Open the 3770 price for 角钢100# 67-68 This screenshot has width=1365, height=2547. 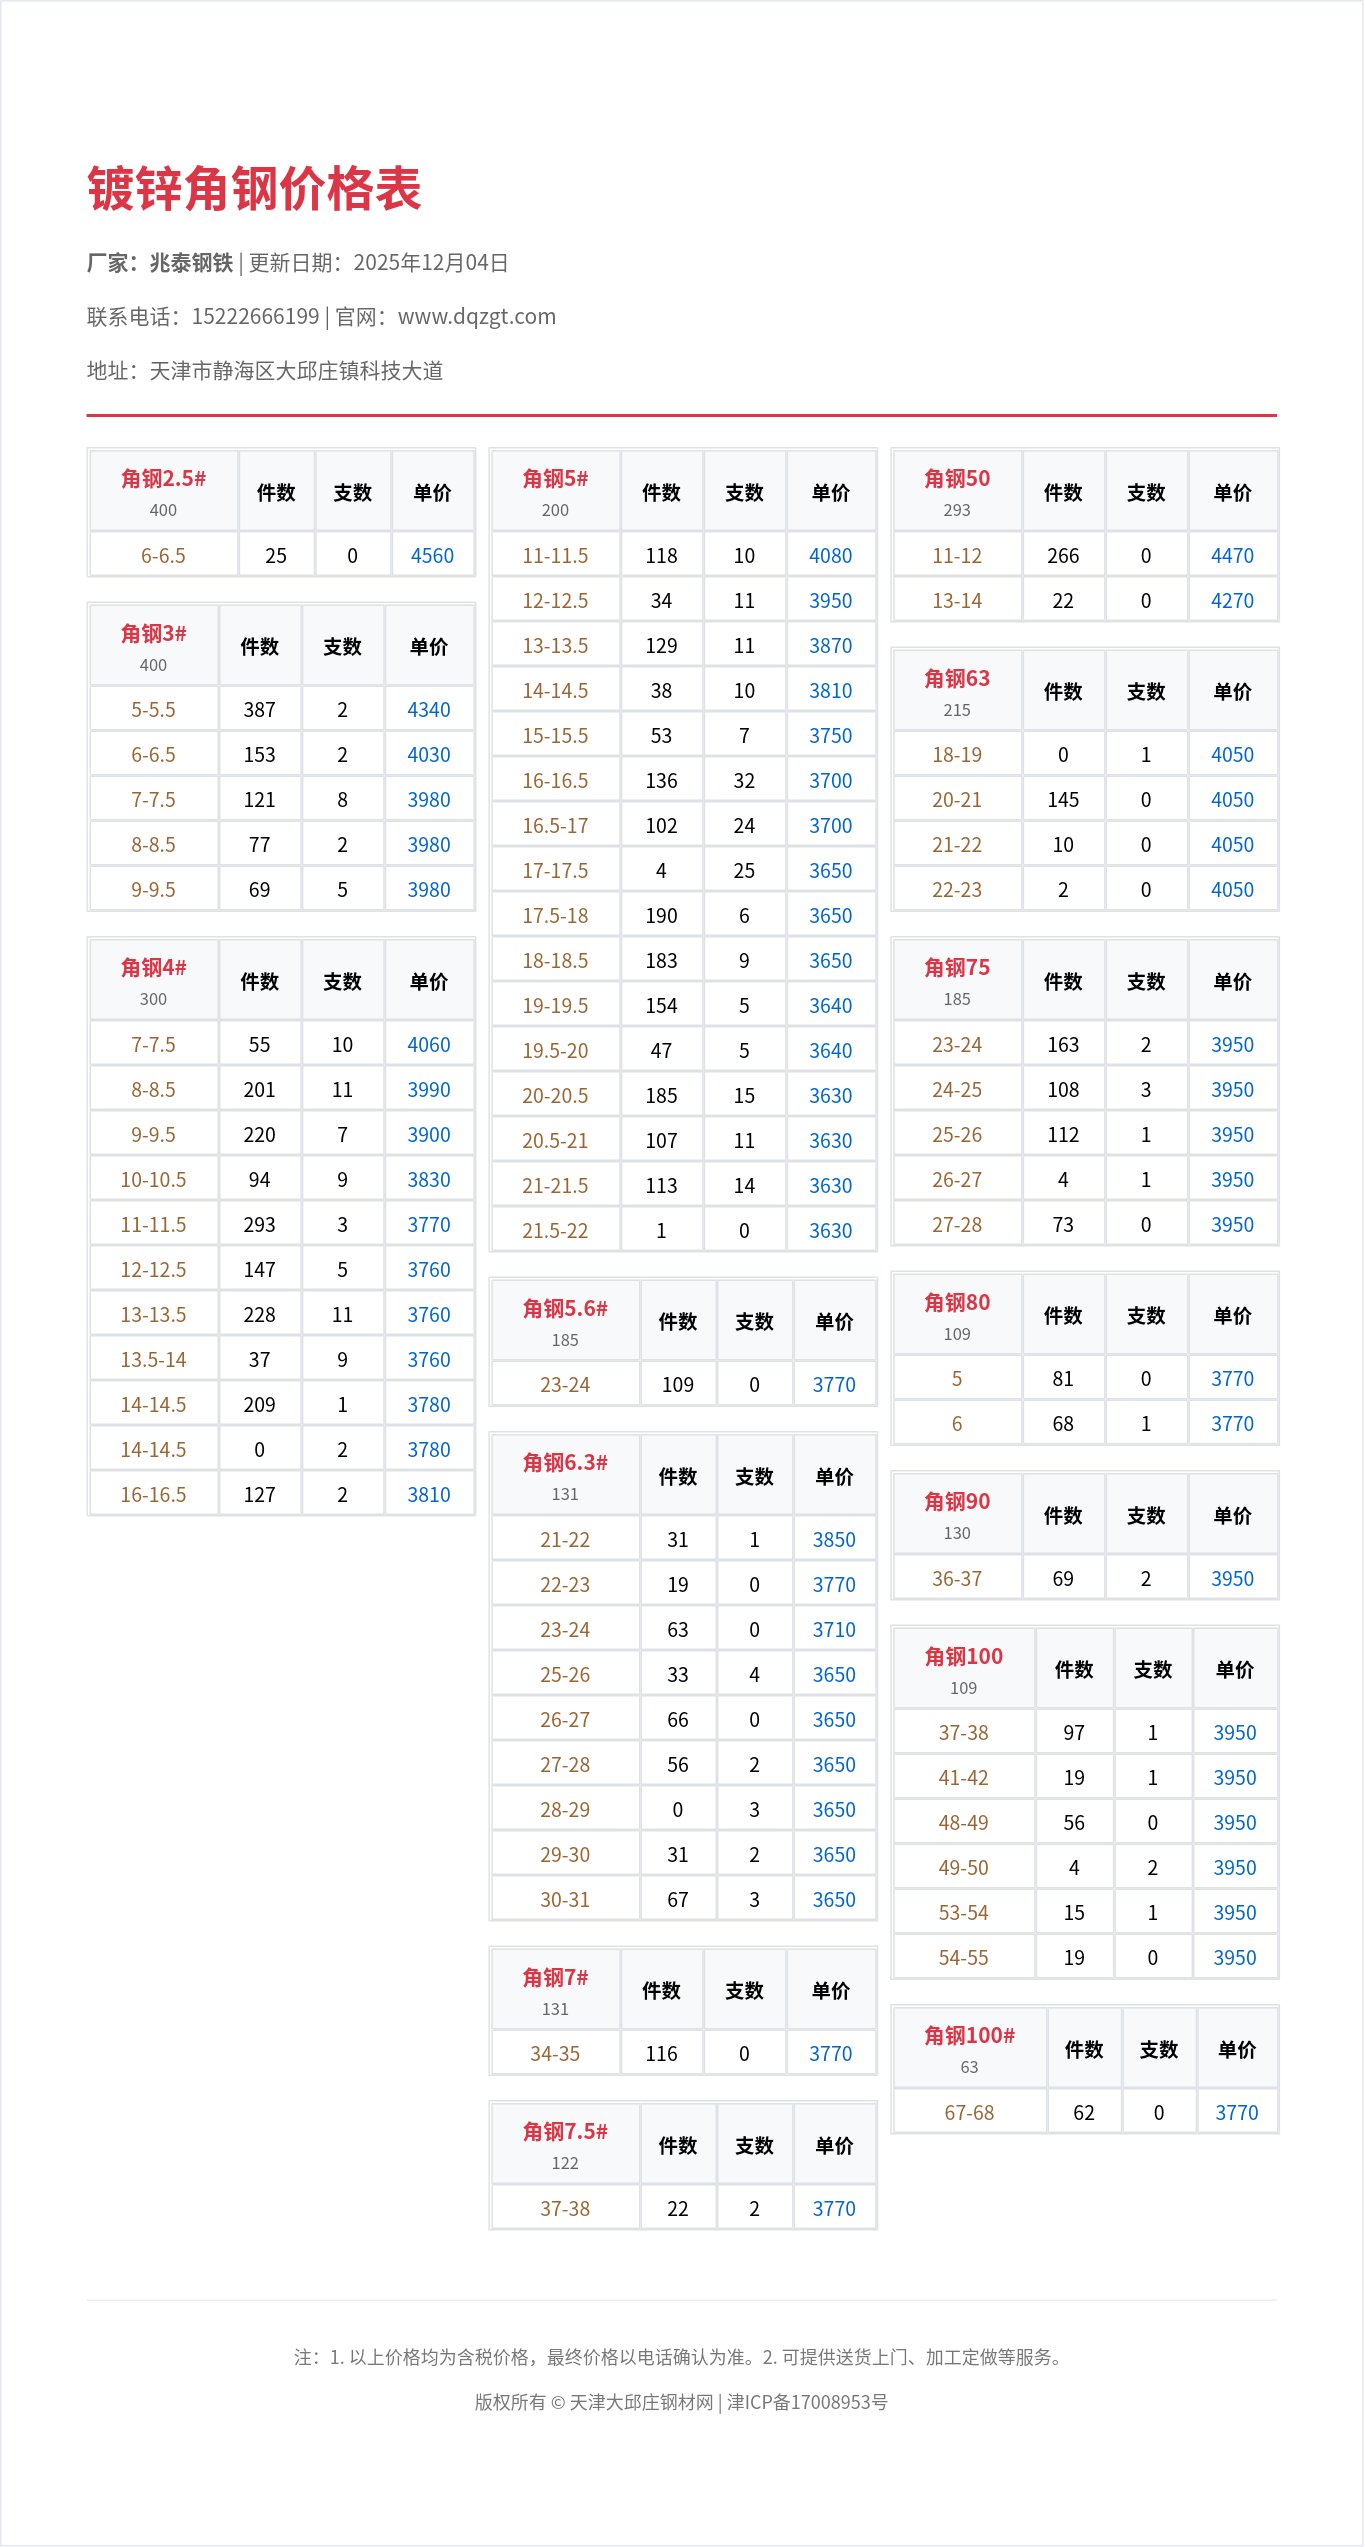coord(1236,2113)
